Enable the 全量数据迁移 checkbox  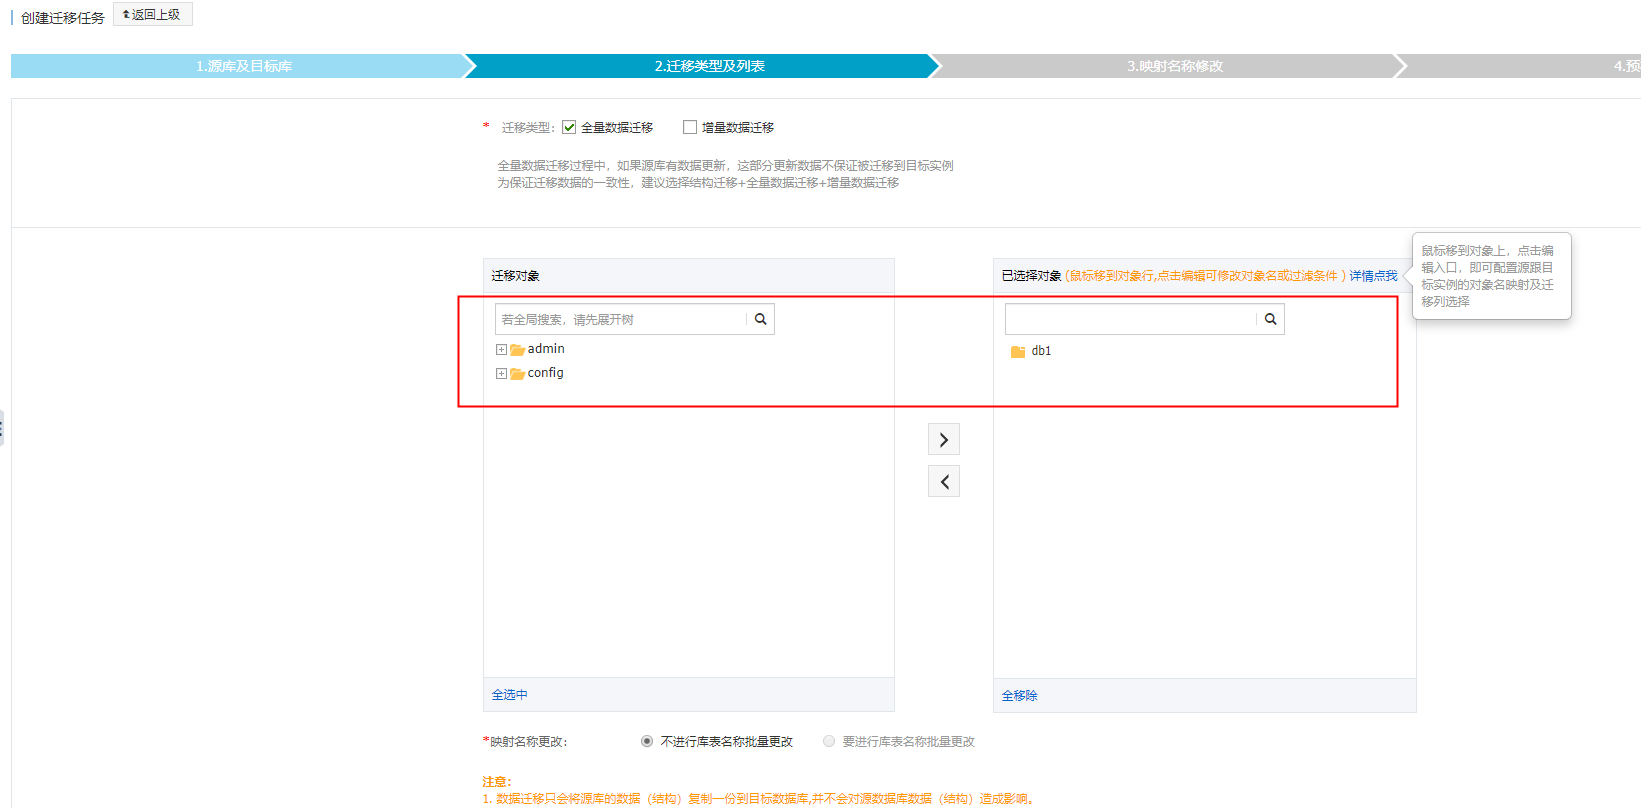(569, 127)
